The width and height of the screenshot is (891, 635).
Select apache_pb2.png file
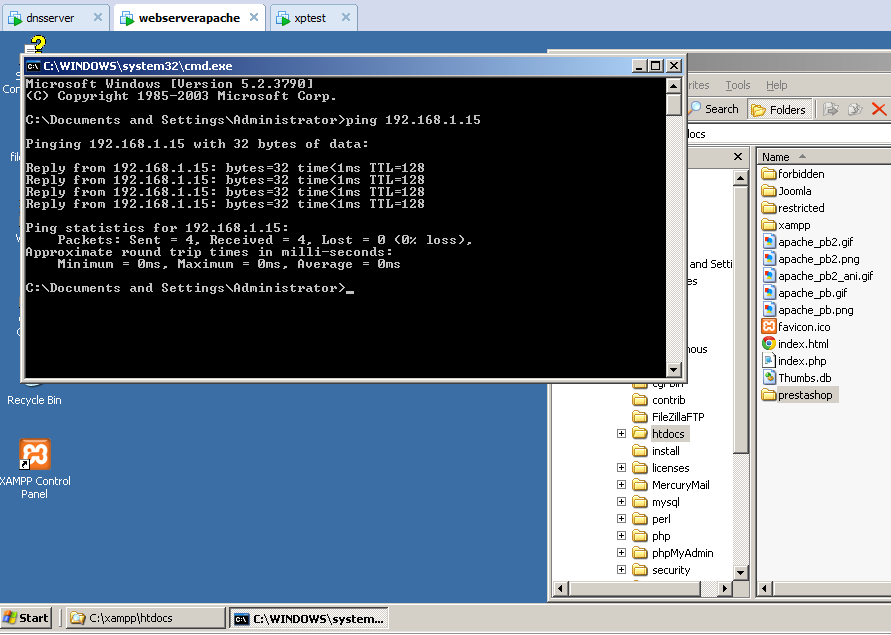811,259
